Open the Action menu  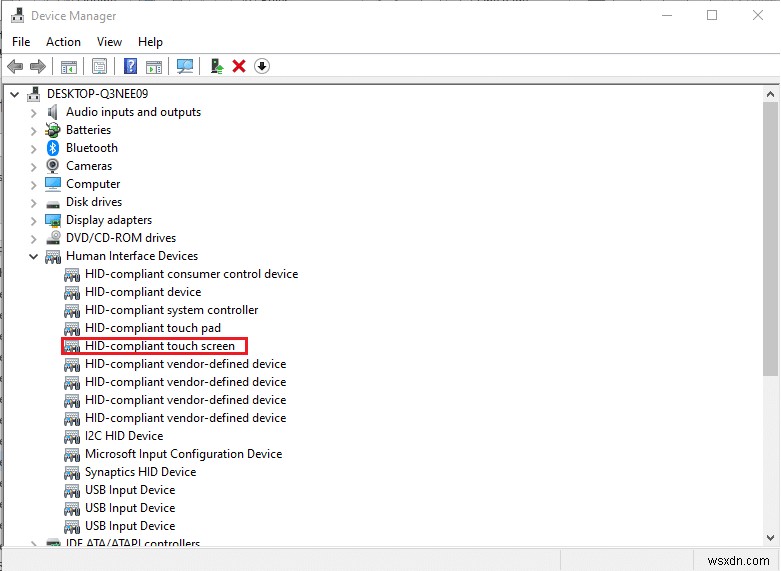63,42
